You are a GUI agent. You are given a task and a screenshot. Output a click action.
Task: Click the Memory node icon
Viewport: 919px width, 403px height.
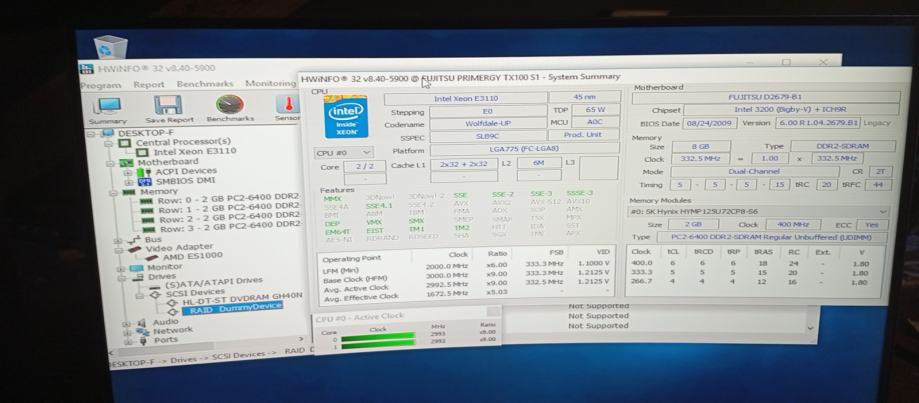(129, 192)
